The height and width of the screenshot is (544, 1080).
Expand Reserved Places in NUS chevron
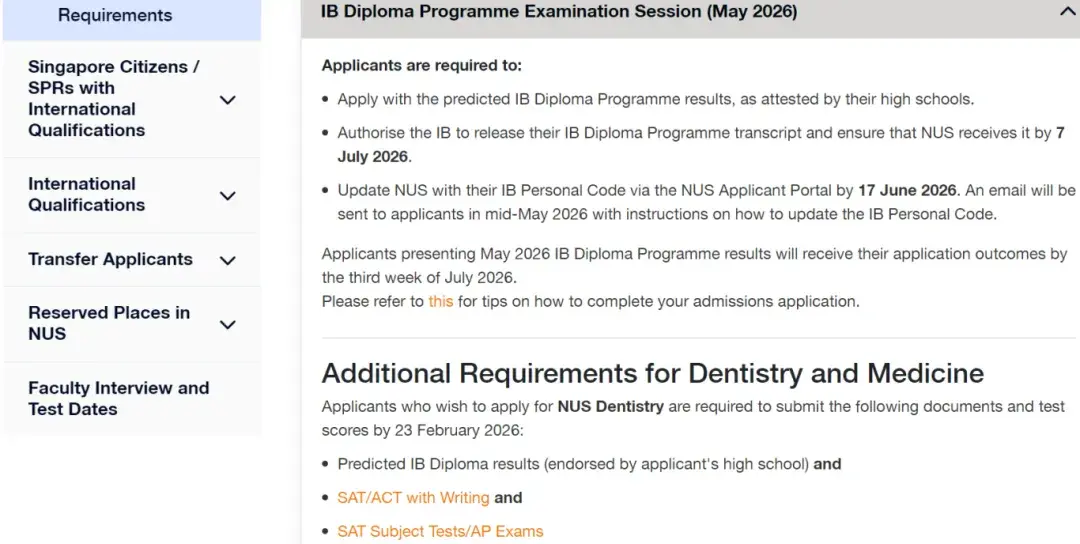pyautogui.click(x=227, y=324)
